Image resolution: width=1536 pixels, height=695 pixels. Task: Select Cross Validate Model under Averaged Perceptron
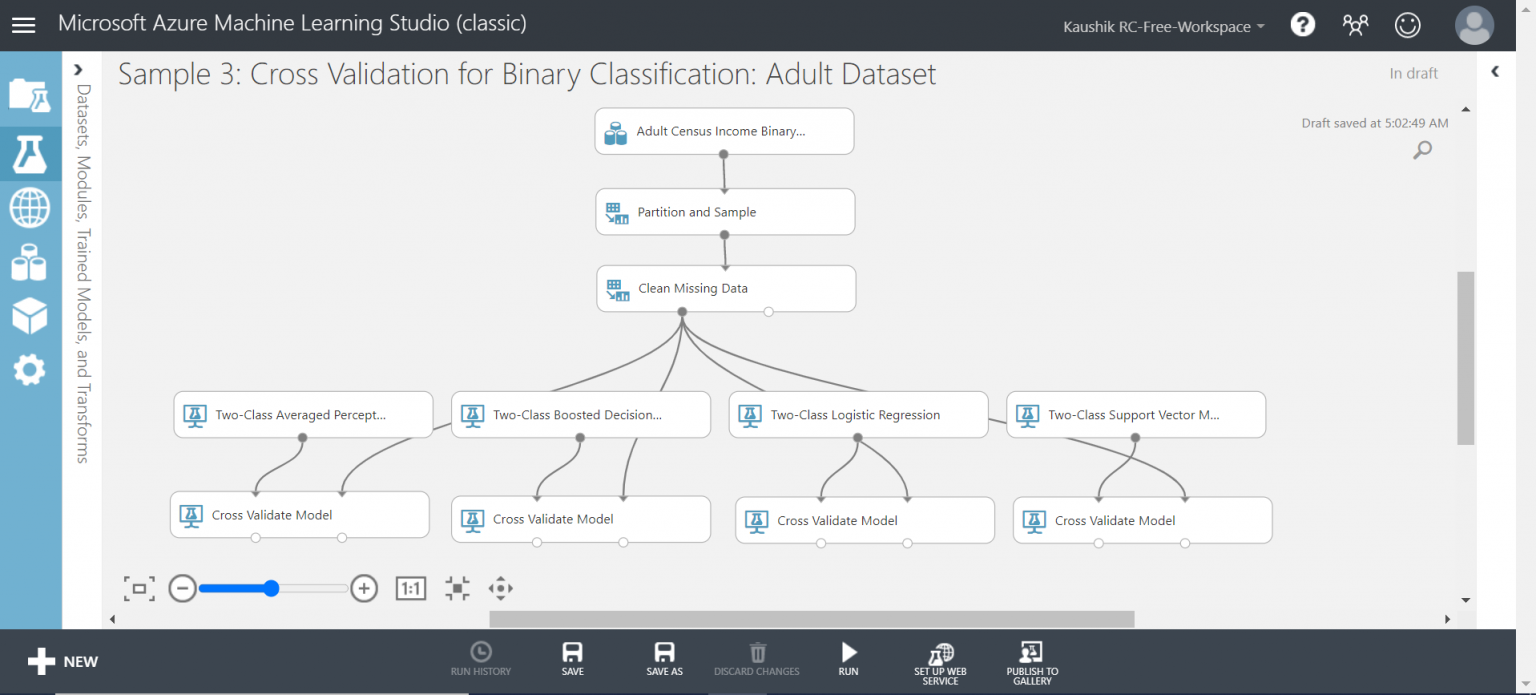(299, 515)
